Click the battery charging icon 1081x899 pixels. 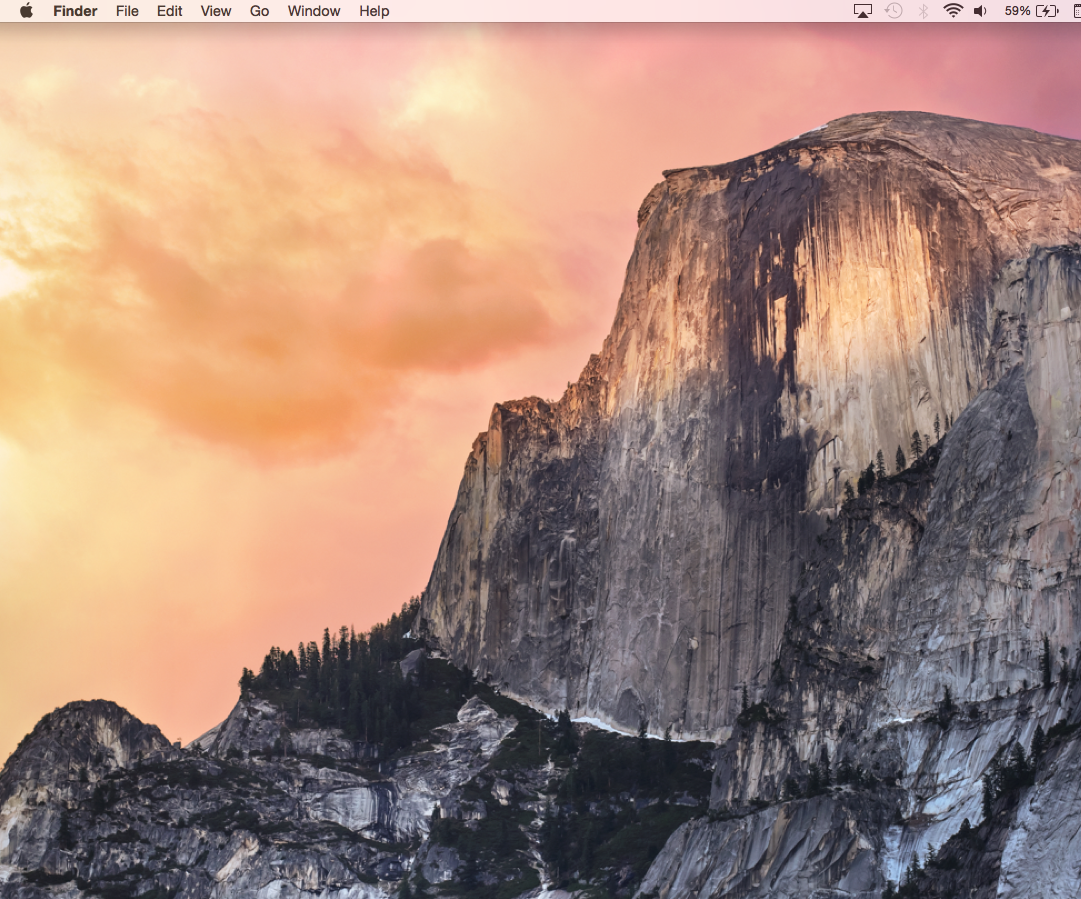[x=1046, y=11]
